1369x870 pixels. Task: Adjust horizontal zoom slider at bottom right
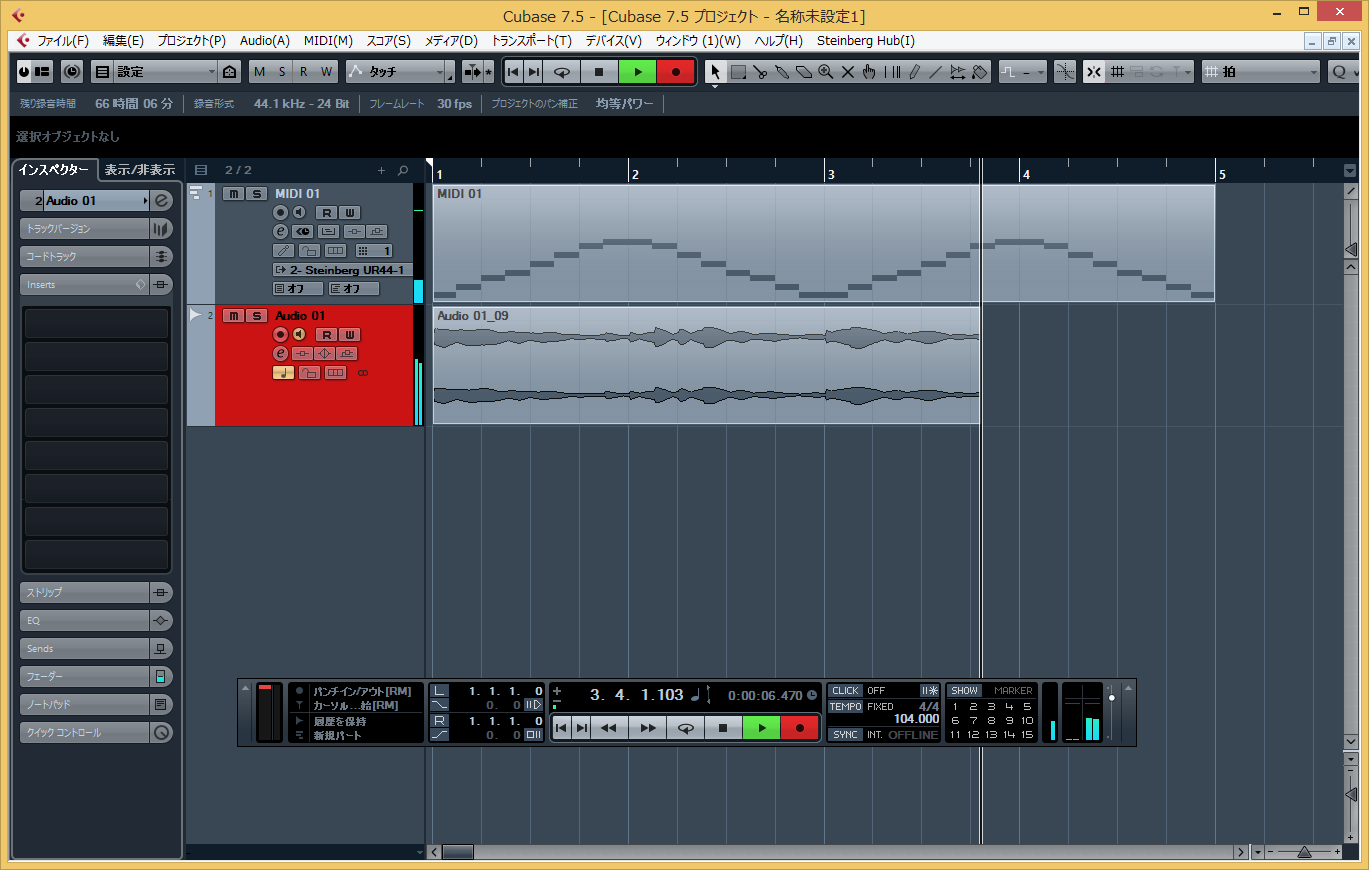click(x=1304, y=852)
